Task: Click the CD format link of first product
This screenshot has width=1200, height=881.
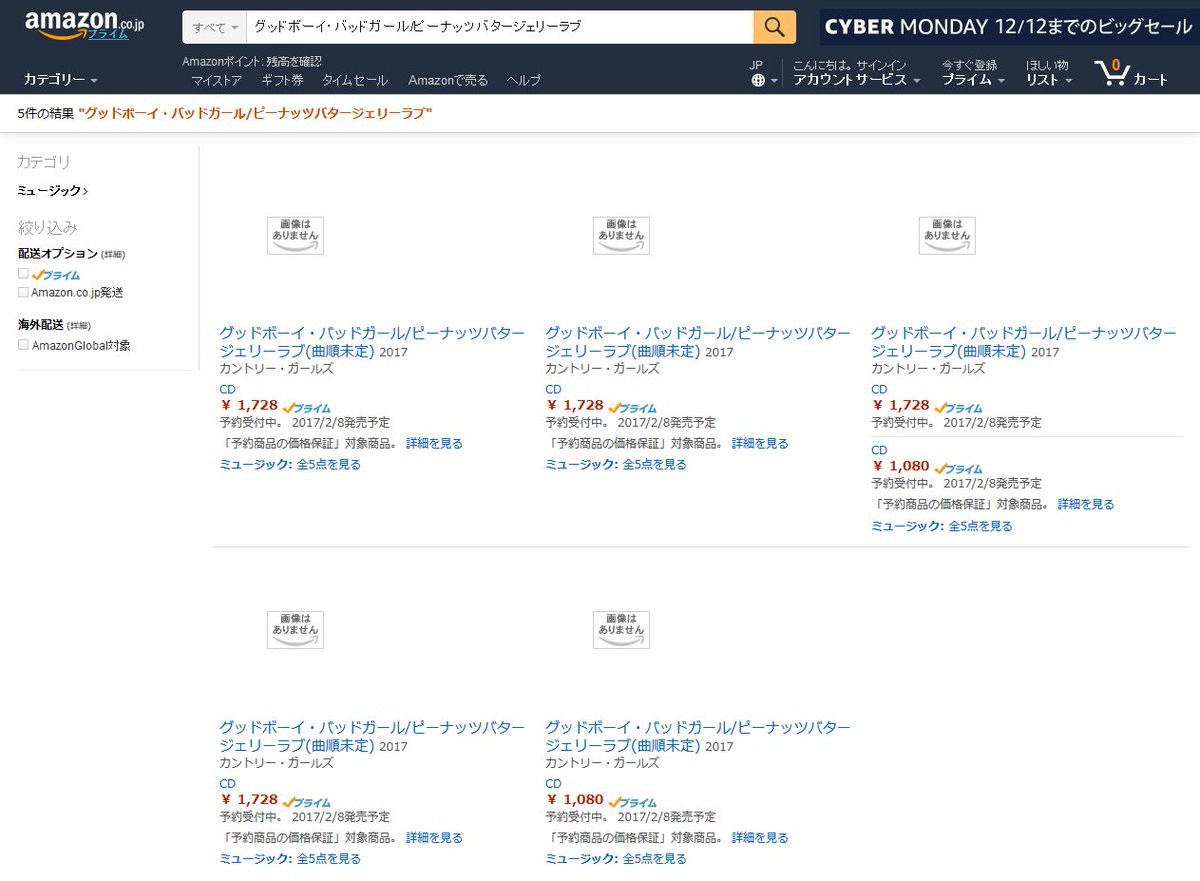Action: pyautogui.click(x=227, y=389)
